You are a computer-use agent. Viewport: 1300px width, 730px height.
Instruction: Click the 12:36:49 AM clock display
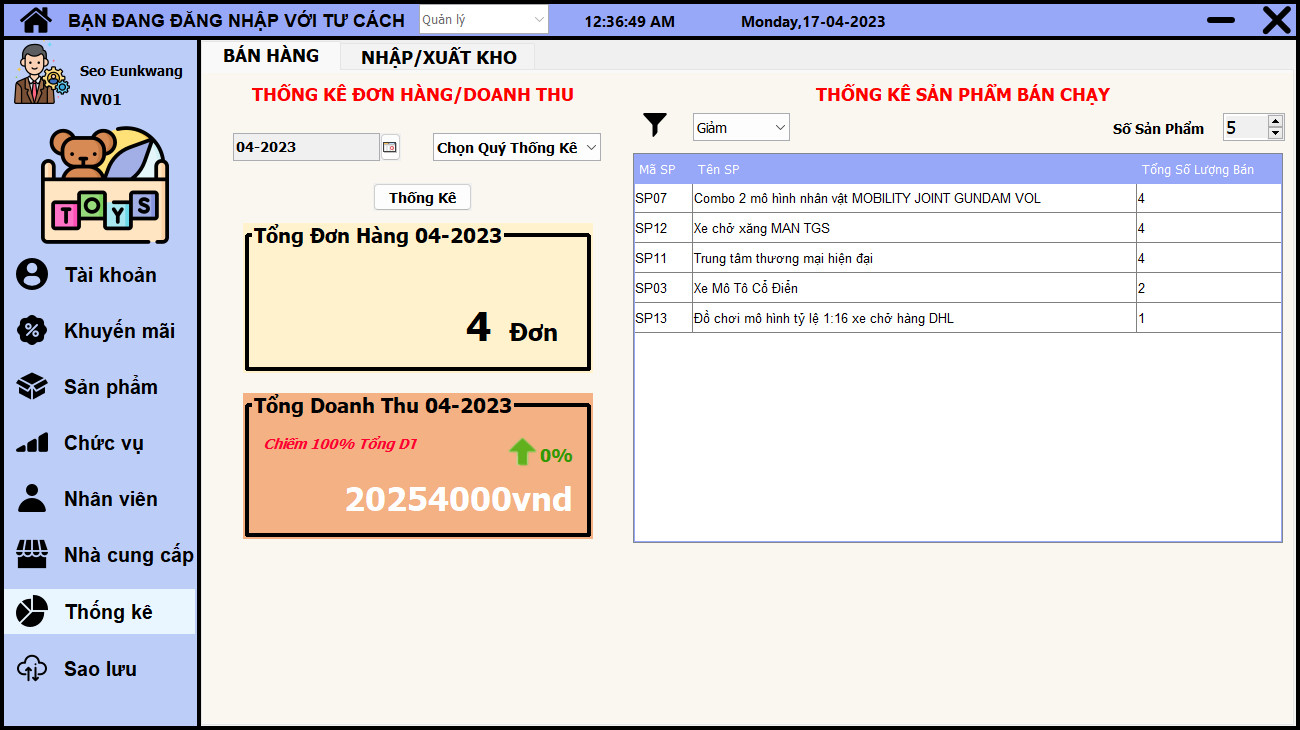point(629,21)
